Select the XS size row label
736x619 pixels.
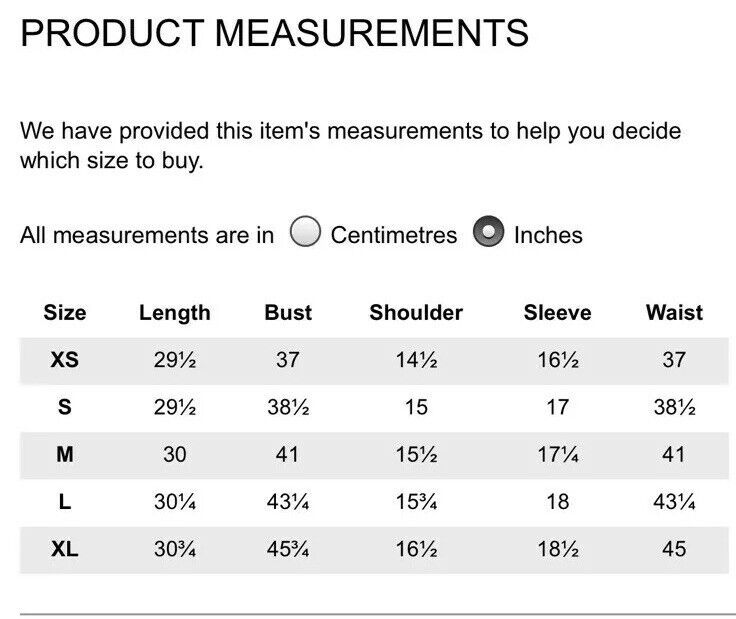click(x=65, y=360)
